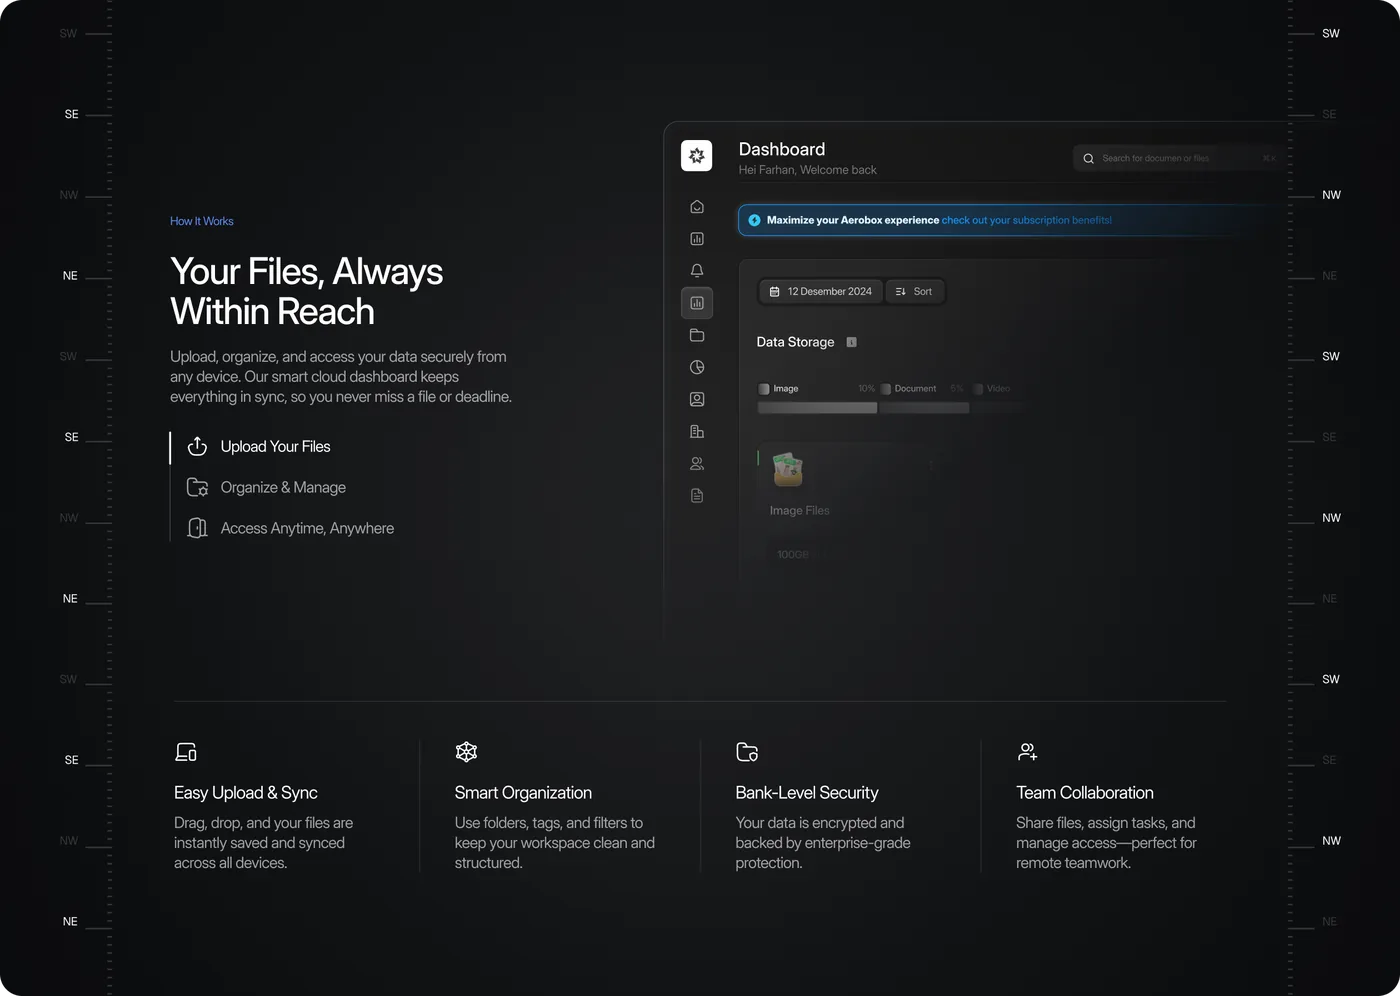Click the Smart Organization web icon

tap(466, 752)
